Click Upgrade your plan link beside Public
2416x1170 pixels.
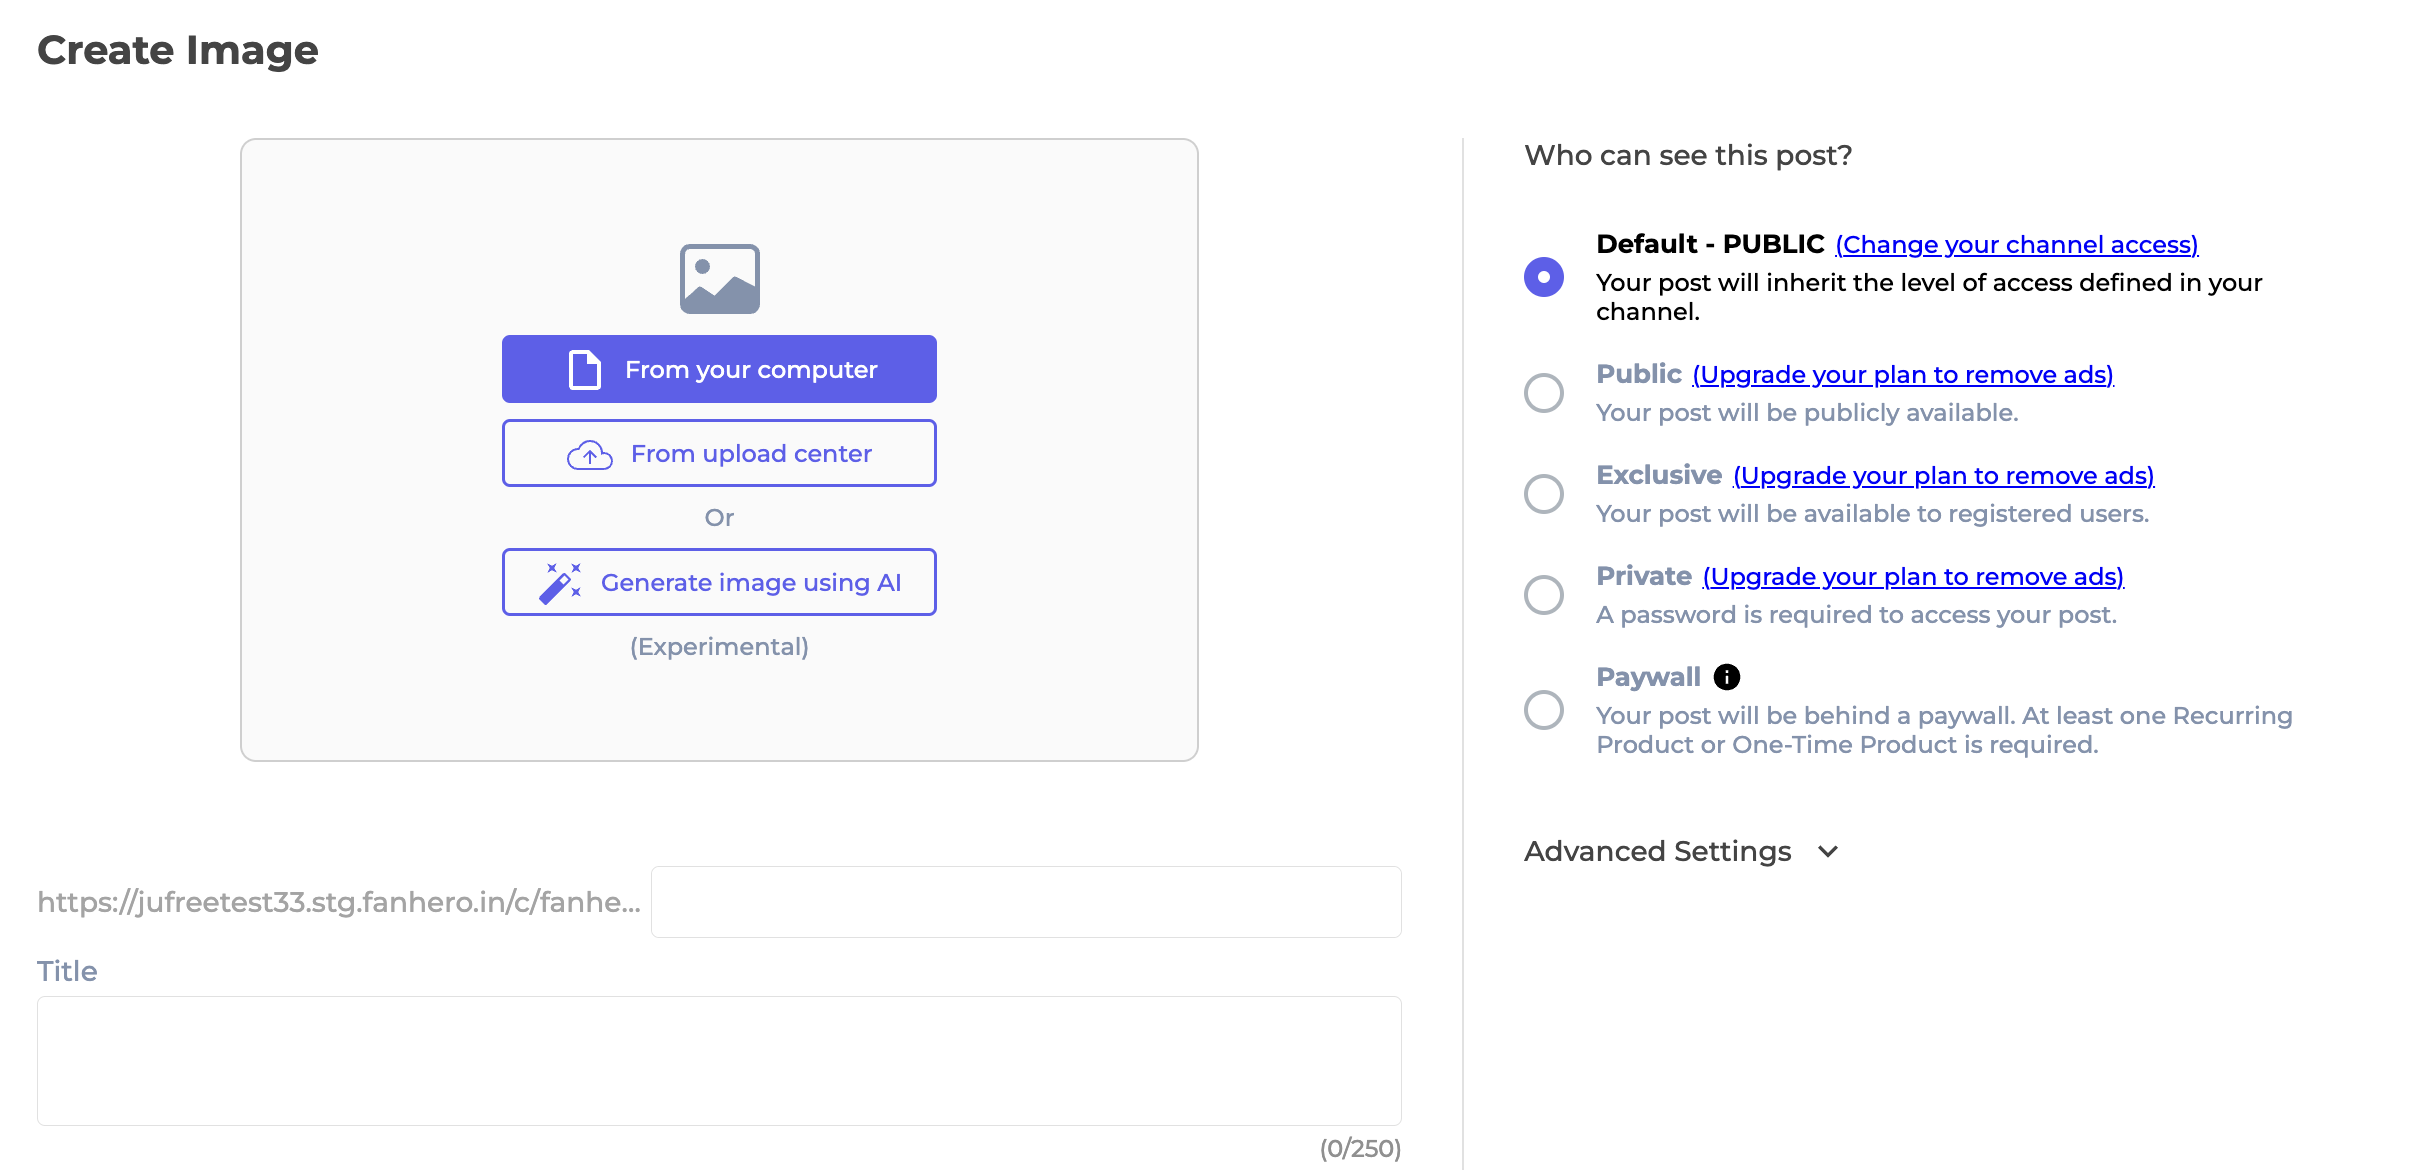[x=1903, y=374]
